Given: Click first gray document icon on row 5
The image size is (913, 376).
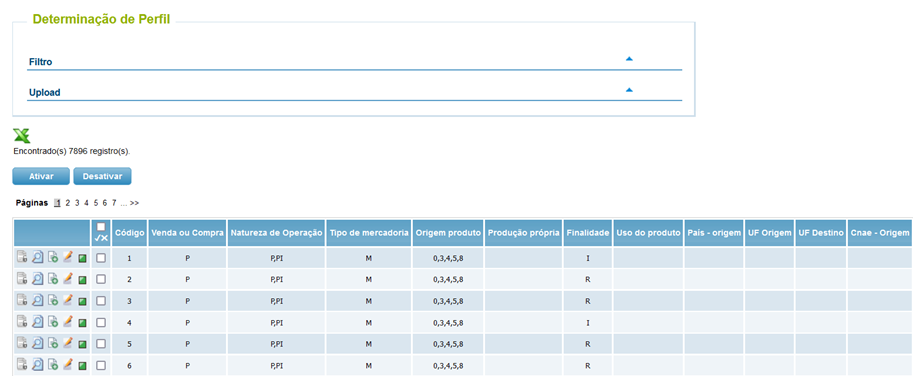Looking at the screenshot, I should 22,344.
